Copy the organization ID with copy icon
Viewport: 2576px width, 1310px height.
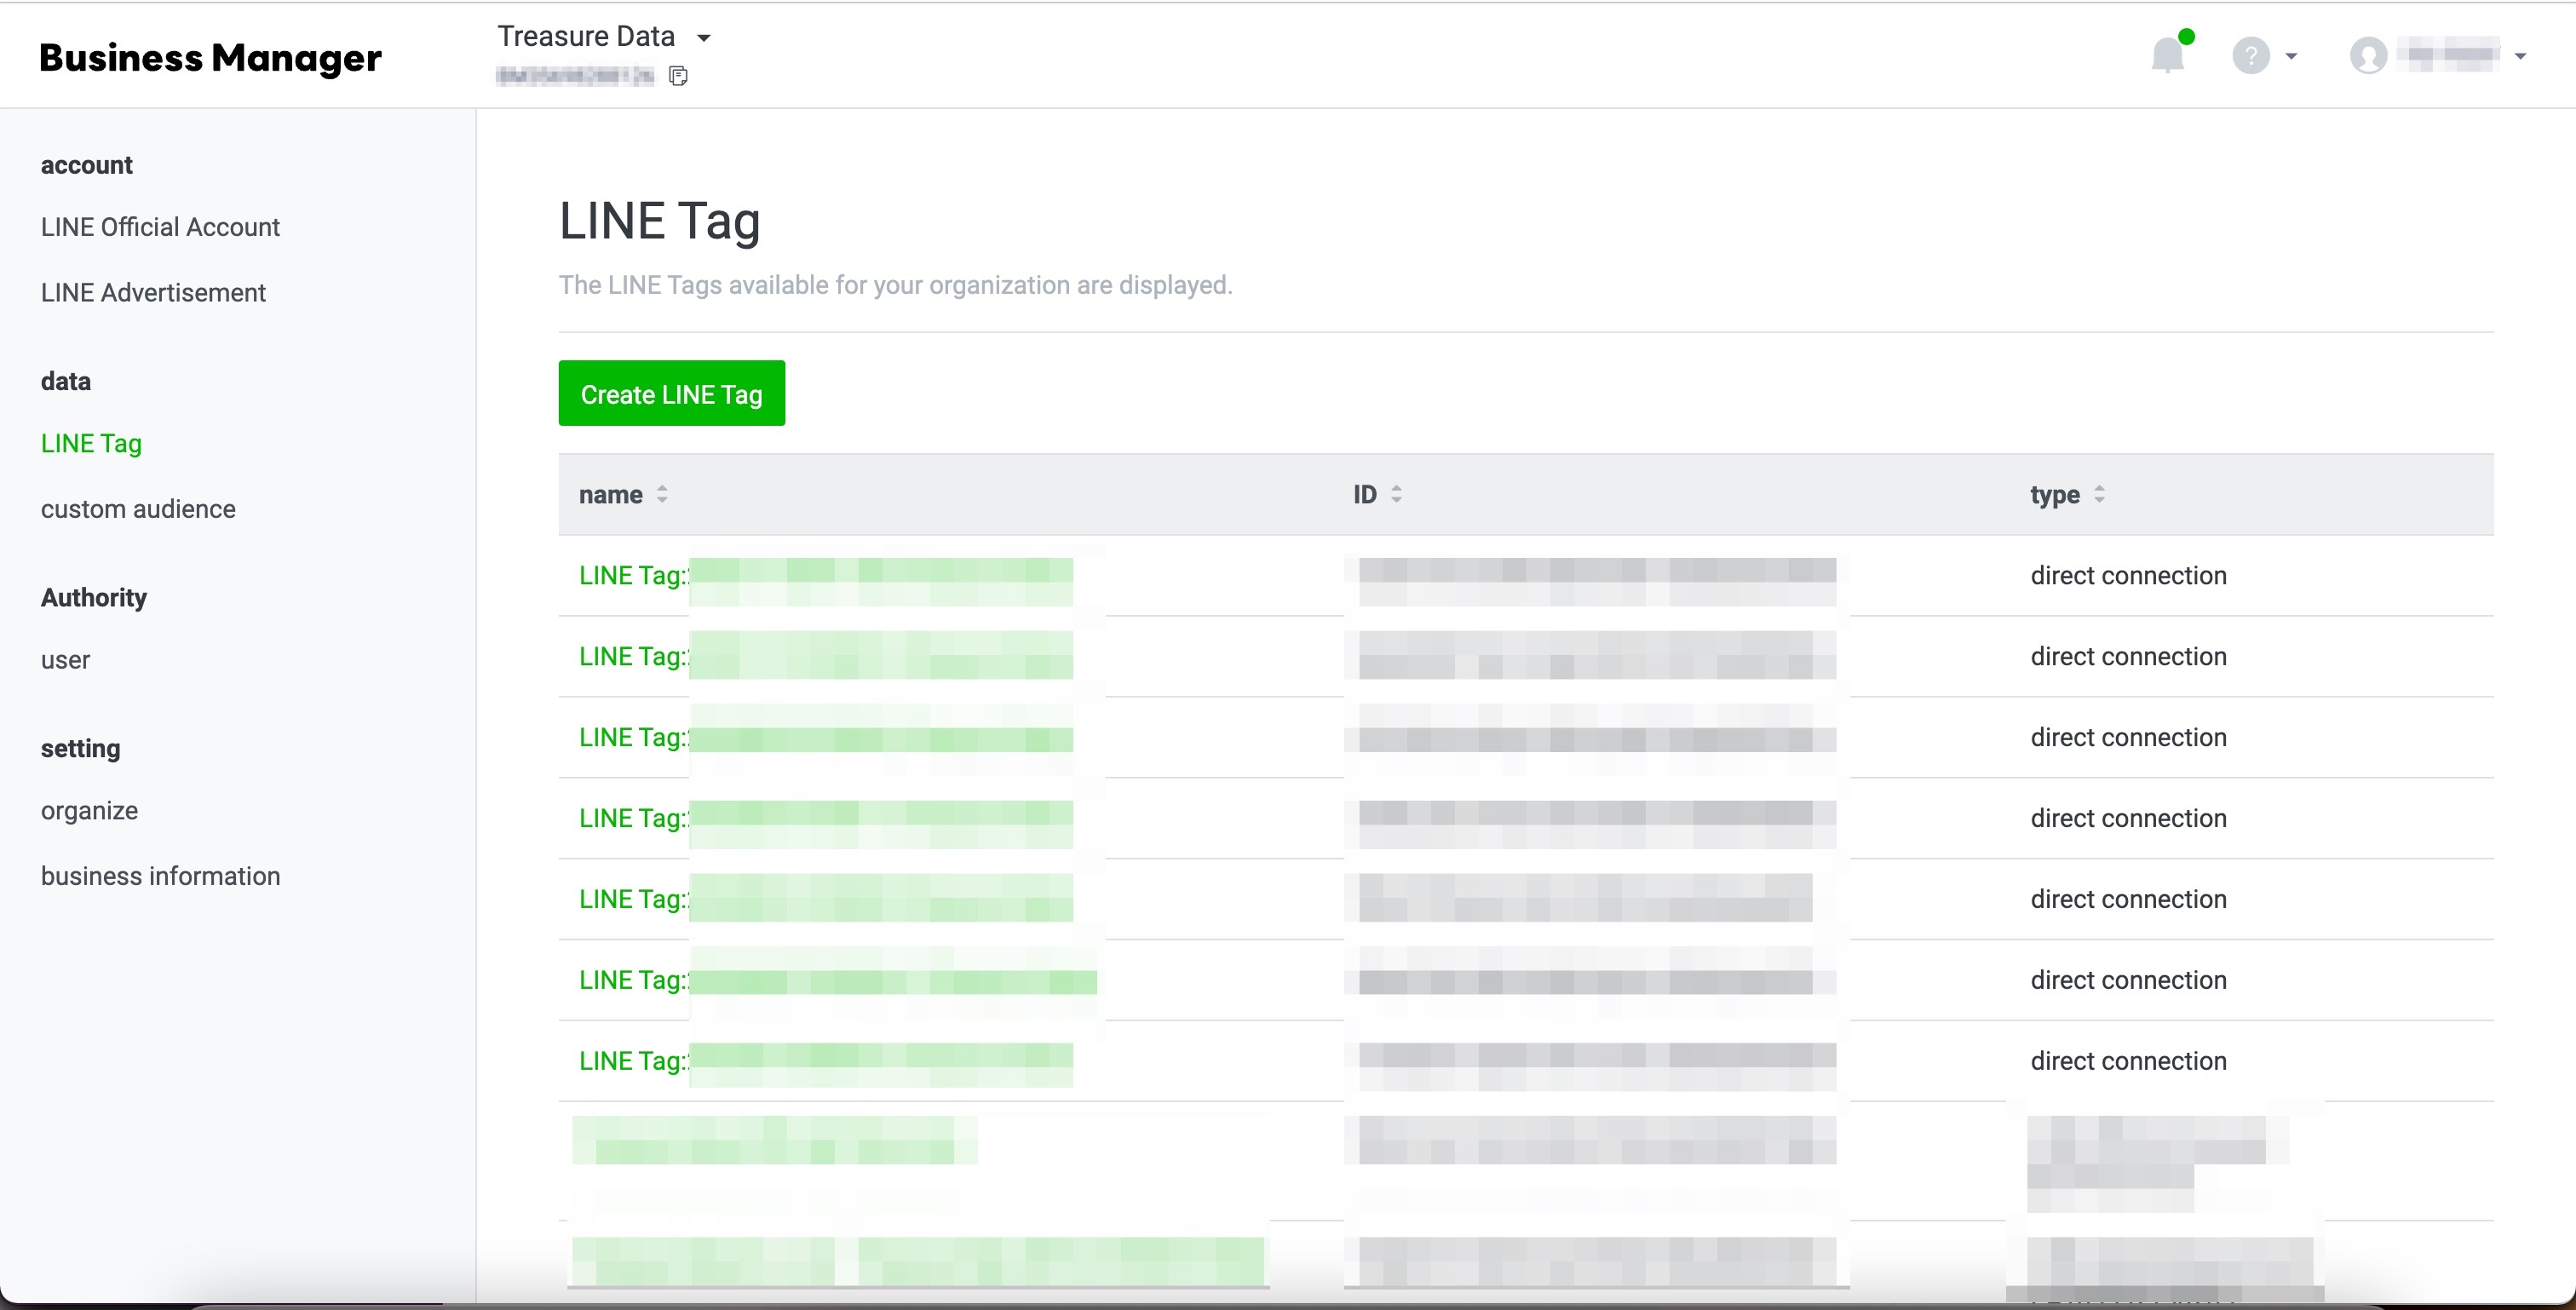click(x=678, y=76)
